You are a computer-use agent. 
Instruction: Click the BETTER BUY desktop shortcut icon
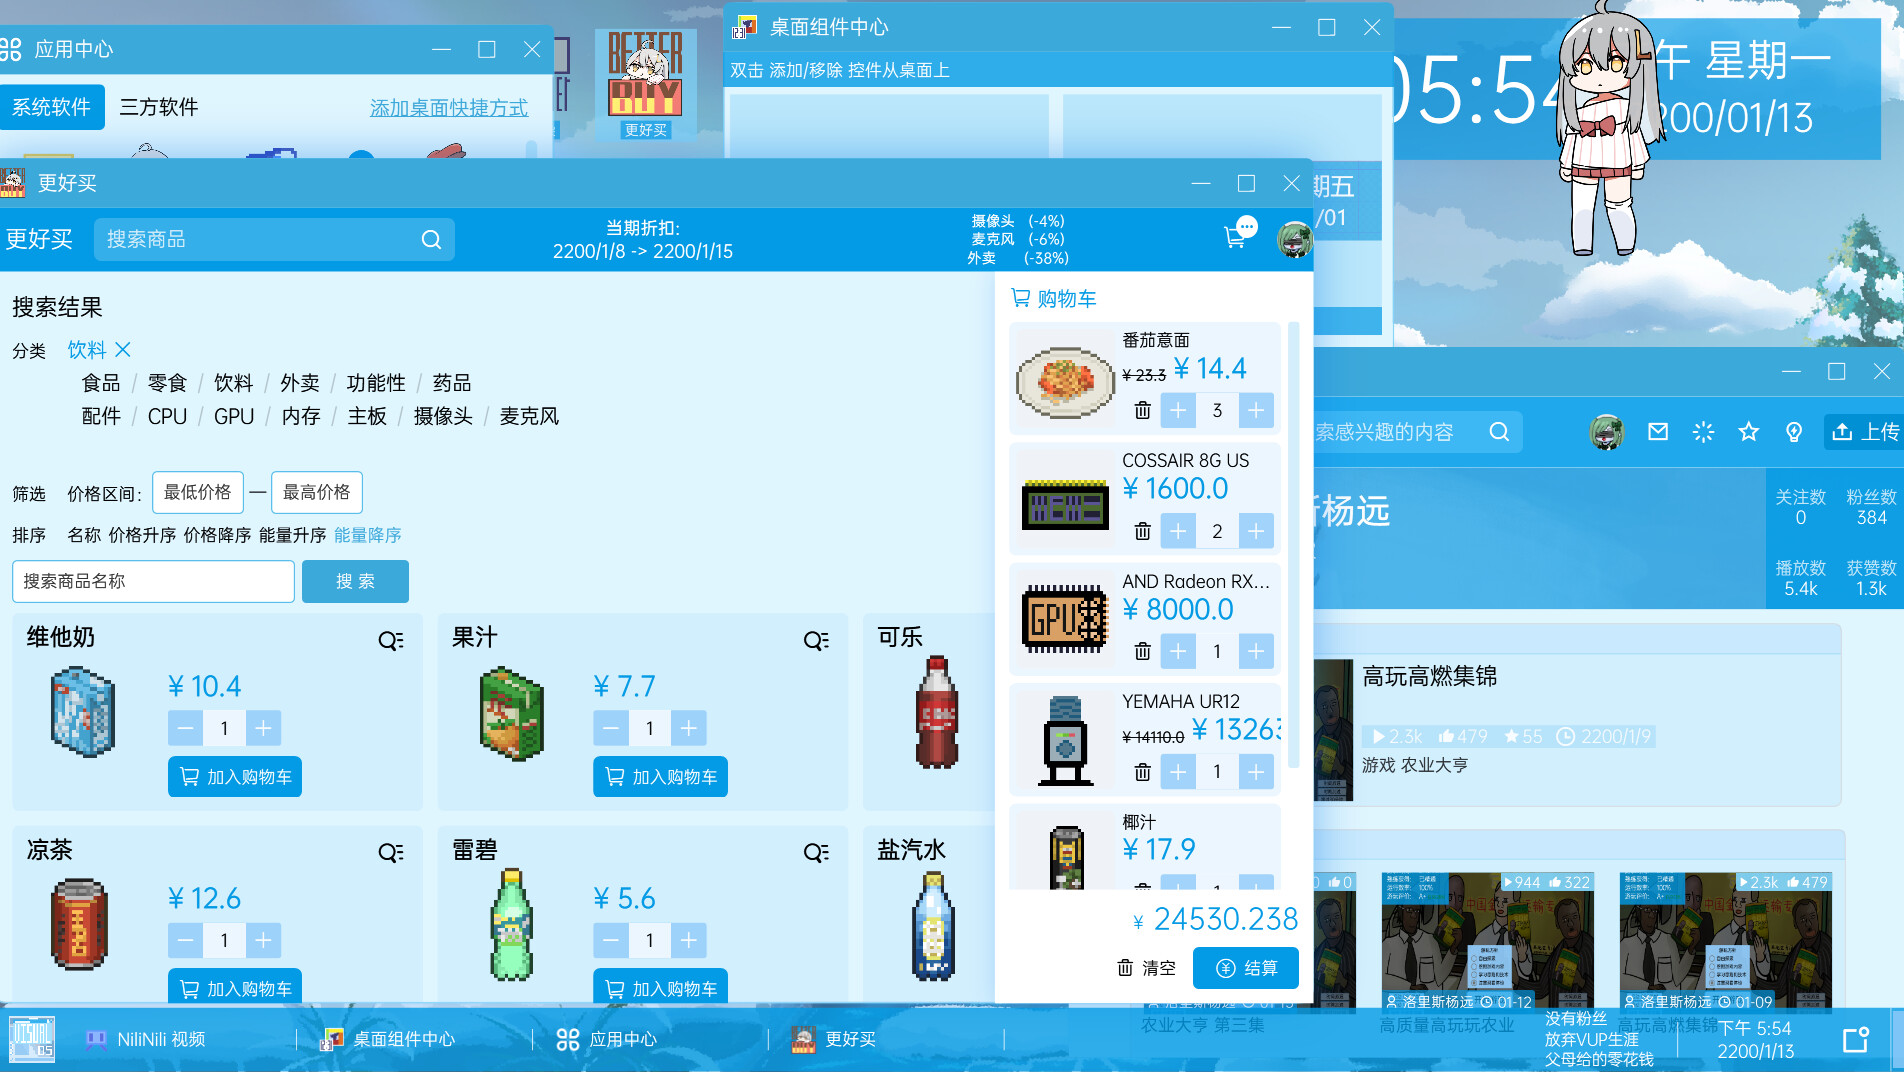coord(645,75)
